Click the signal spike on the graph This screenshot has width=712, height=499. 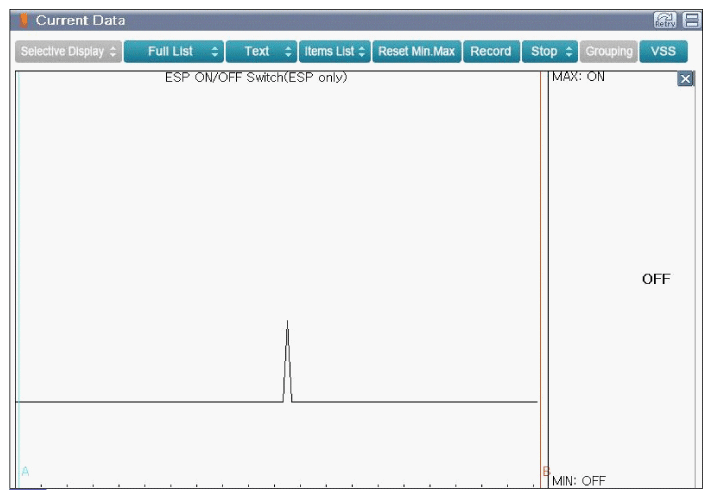click(287, 361)
